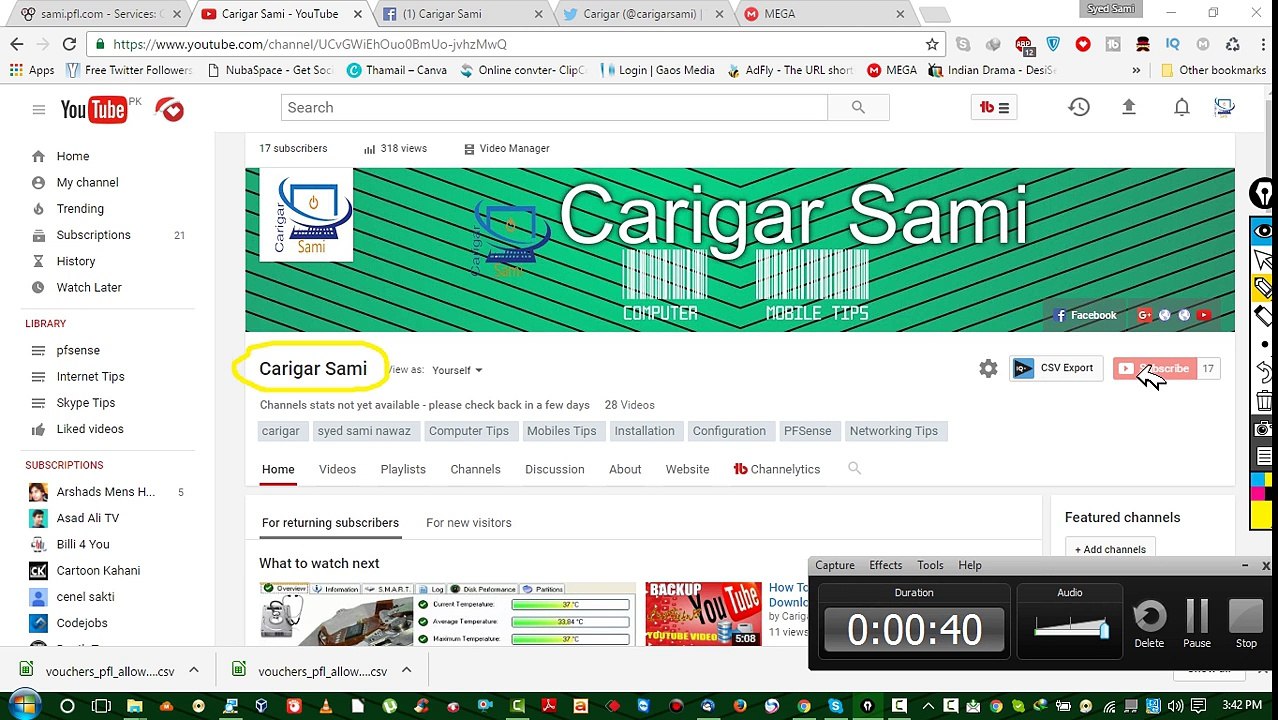Open the 'Online conveter- ClipC' bookmark

[522, 70]
